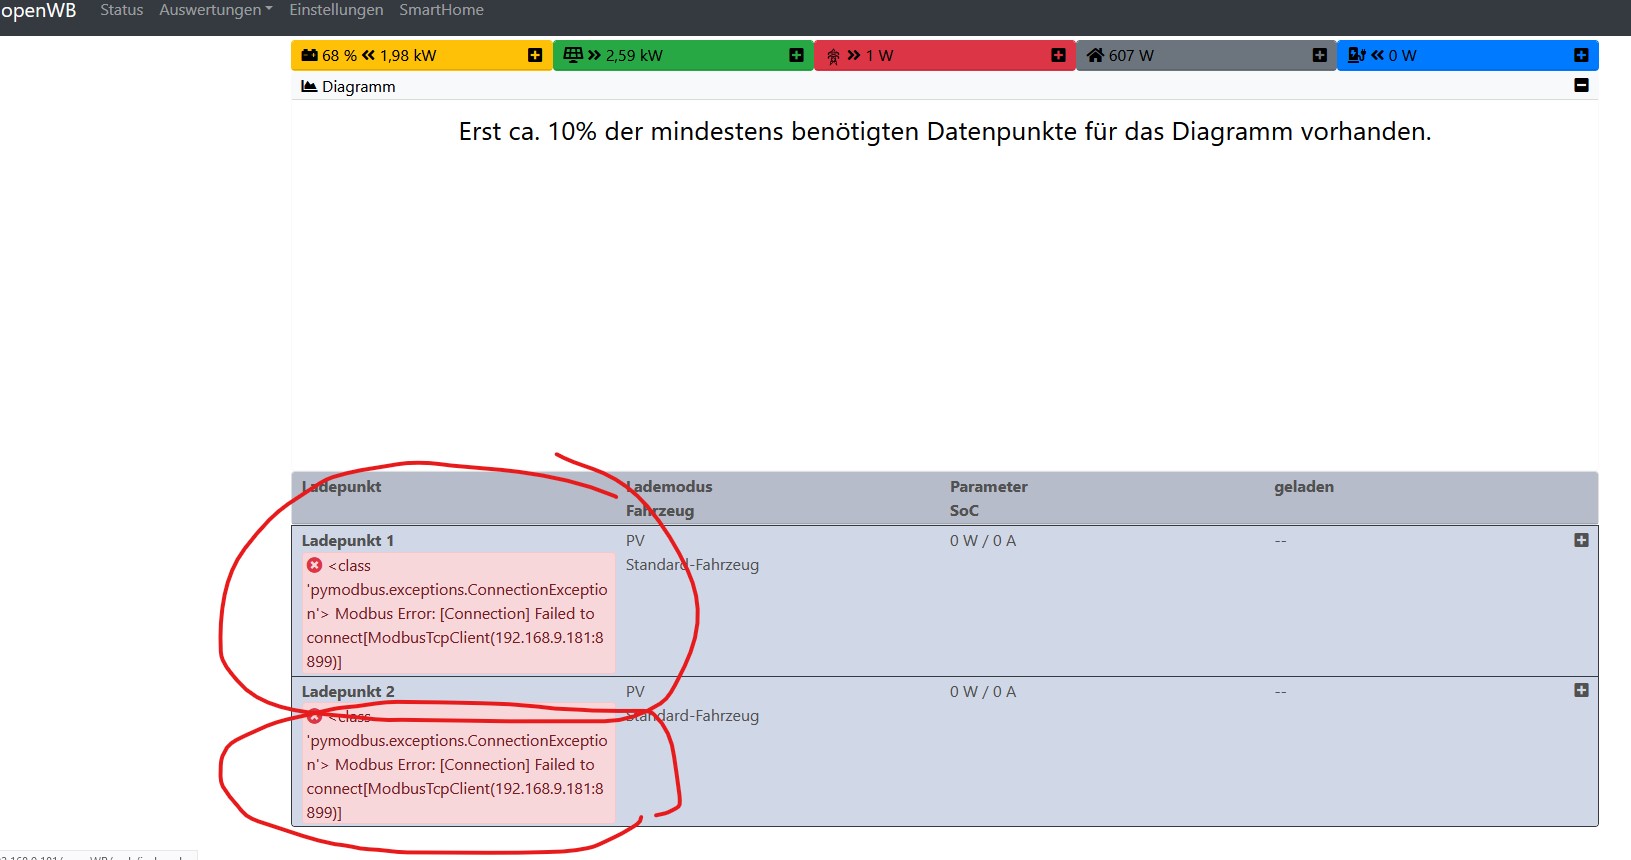The image size is (1631, 860).
Task: Click the 0 W value in blue card
Action: click(1403, 56)
